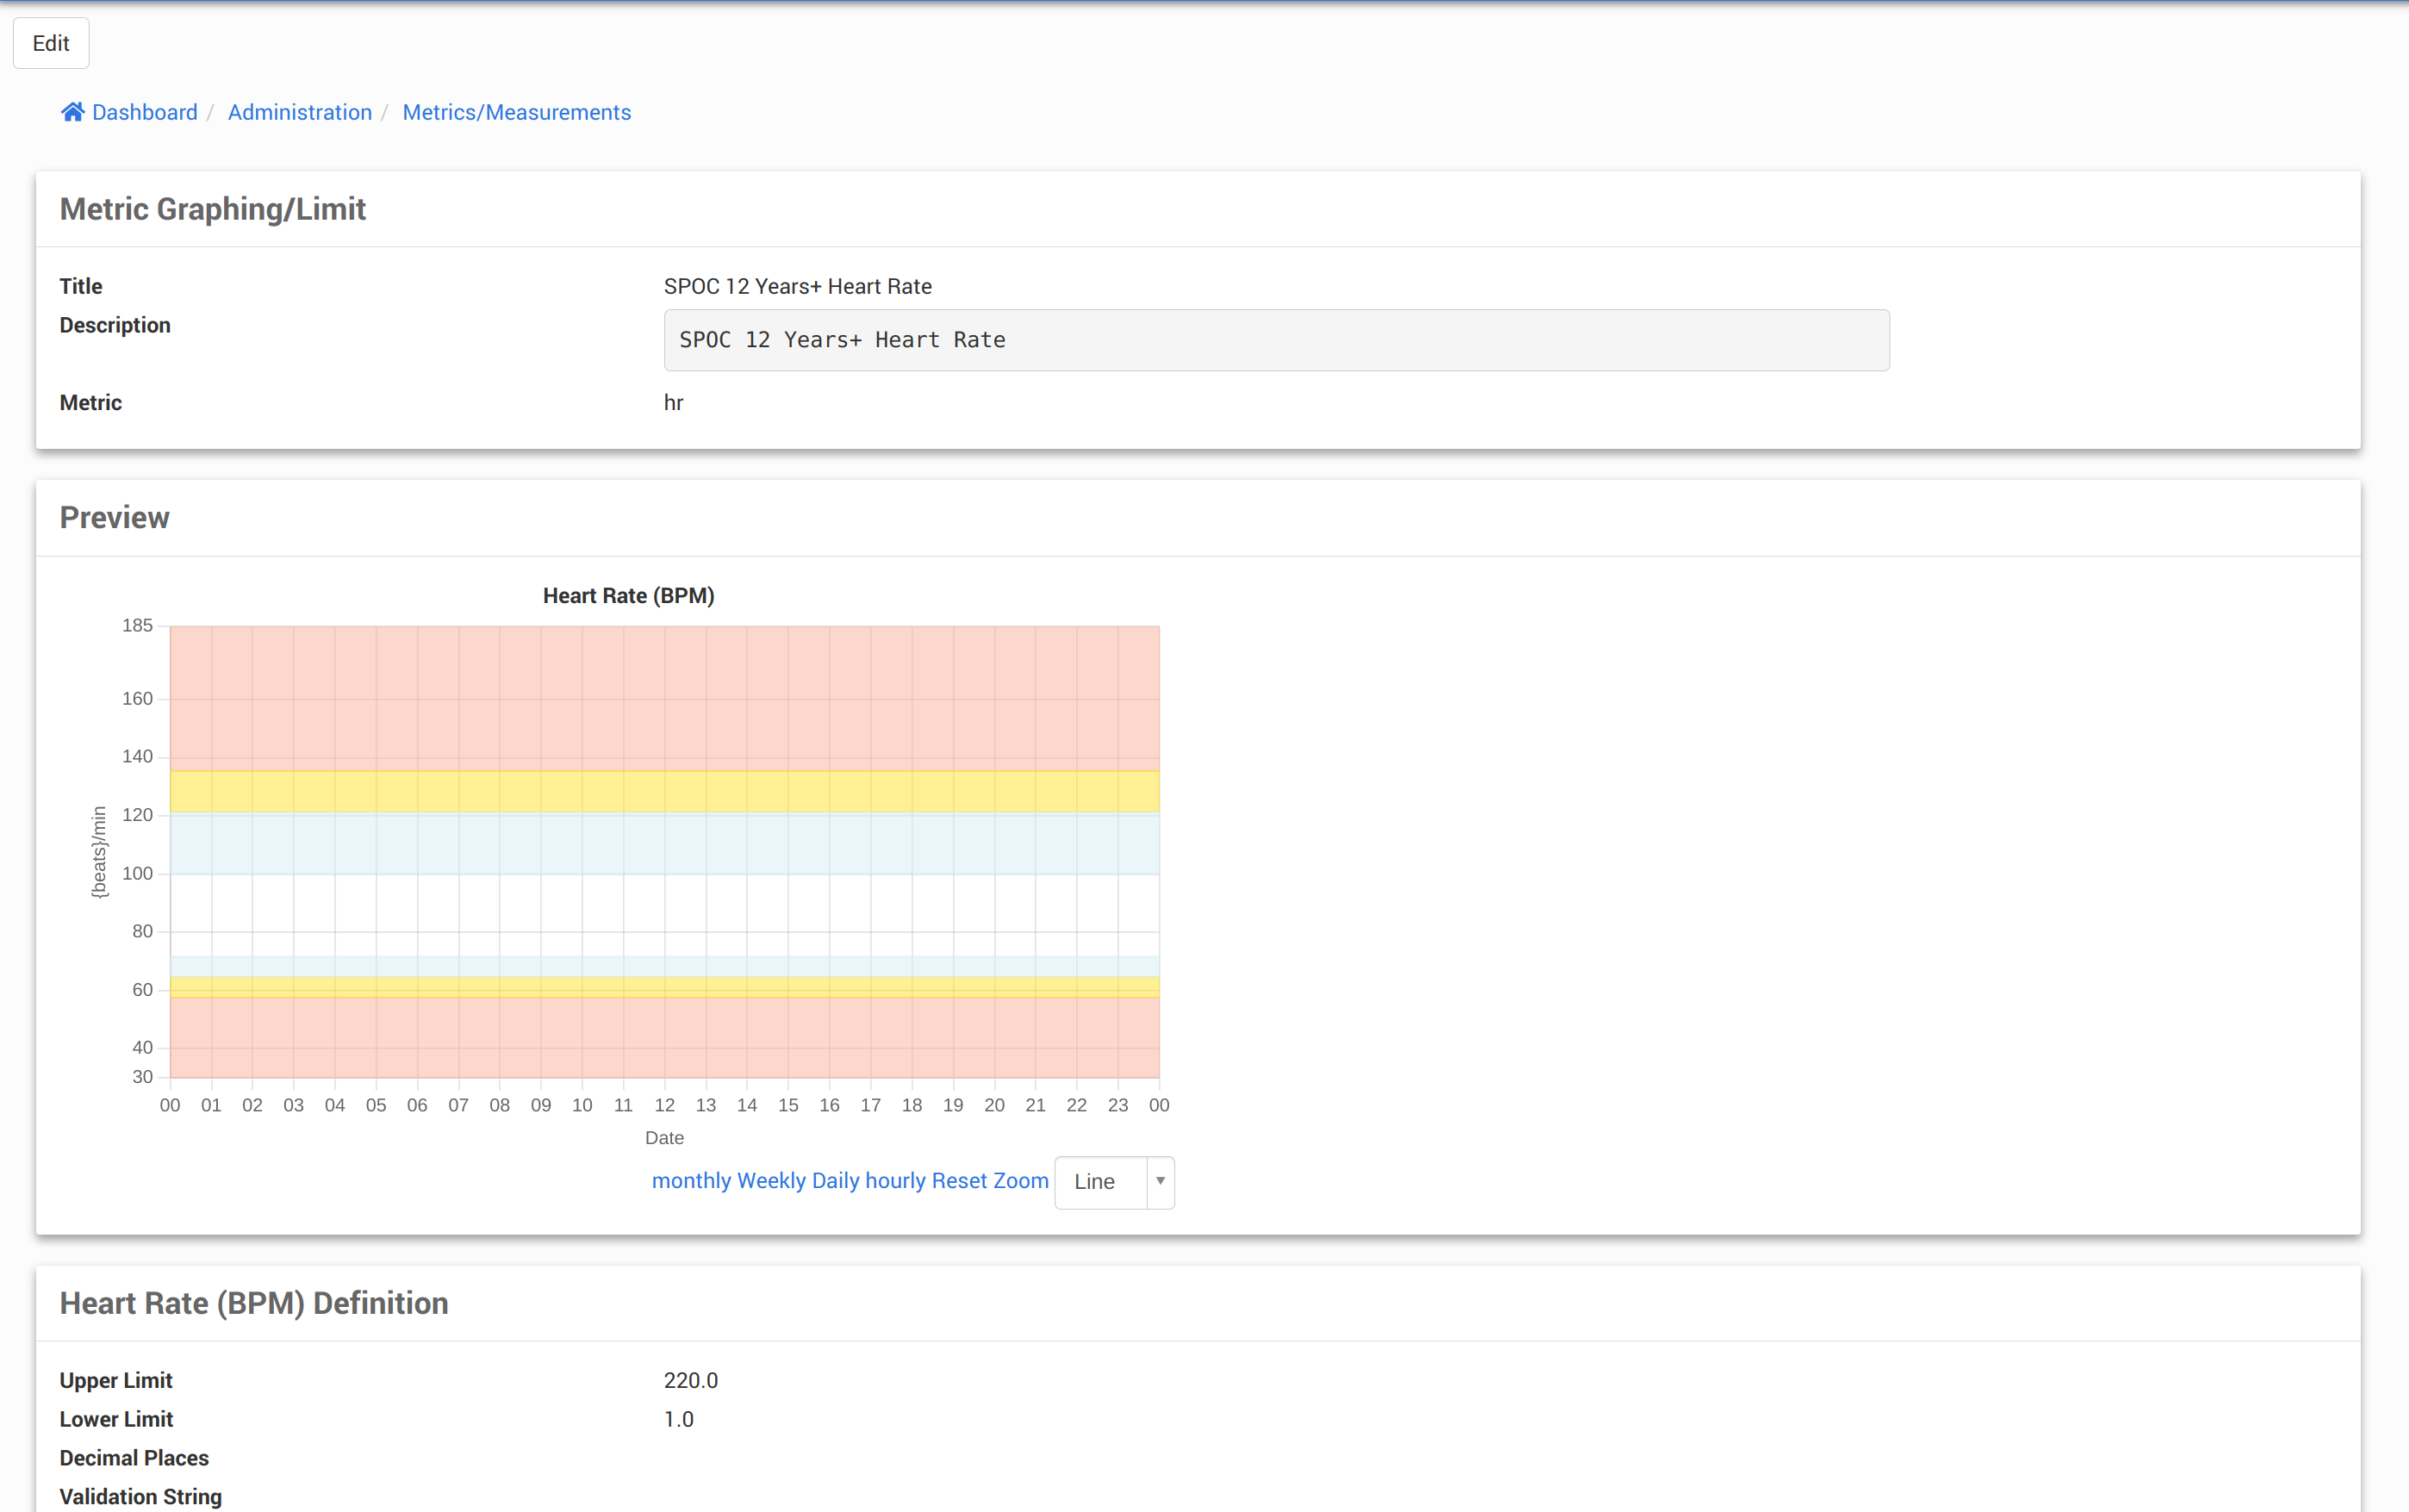The image size is (2409, 1512).
Task: Click the Description text box
Action: pyautogui.click(x=1276, y=340)
